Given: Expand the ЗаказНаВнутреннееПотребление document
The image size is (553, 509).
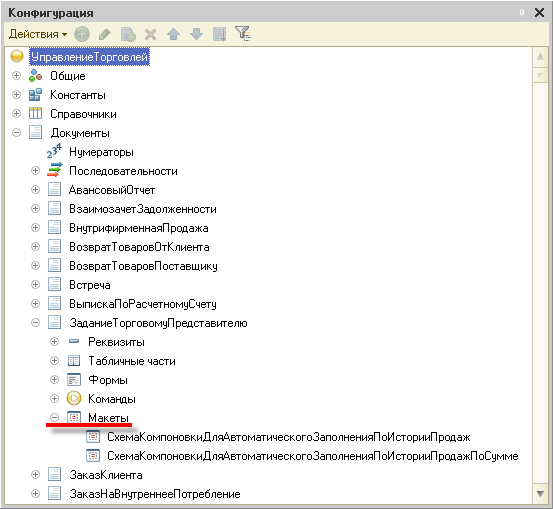Looking at the screenshot, I should click(x=35, y=494).
